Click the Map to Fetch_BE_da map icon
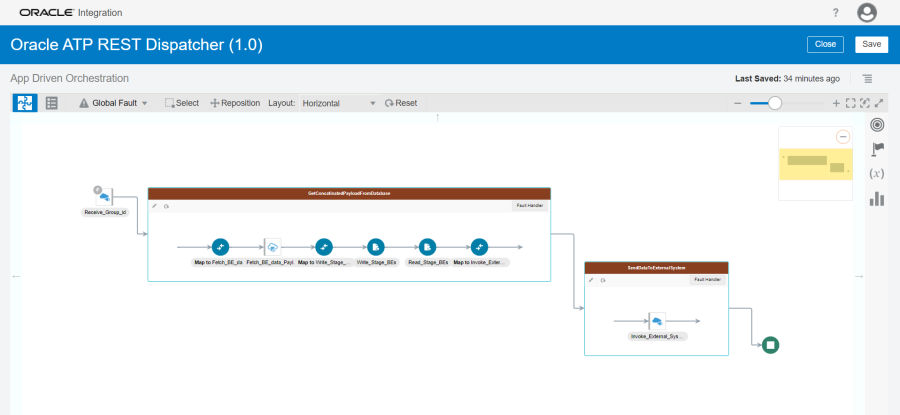Viewport: 900px width, 415px height. [x=220, y=247]
